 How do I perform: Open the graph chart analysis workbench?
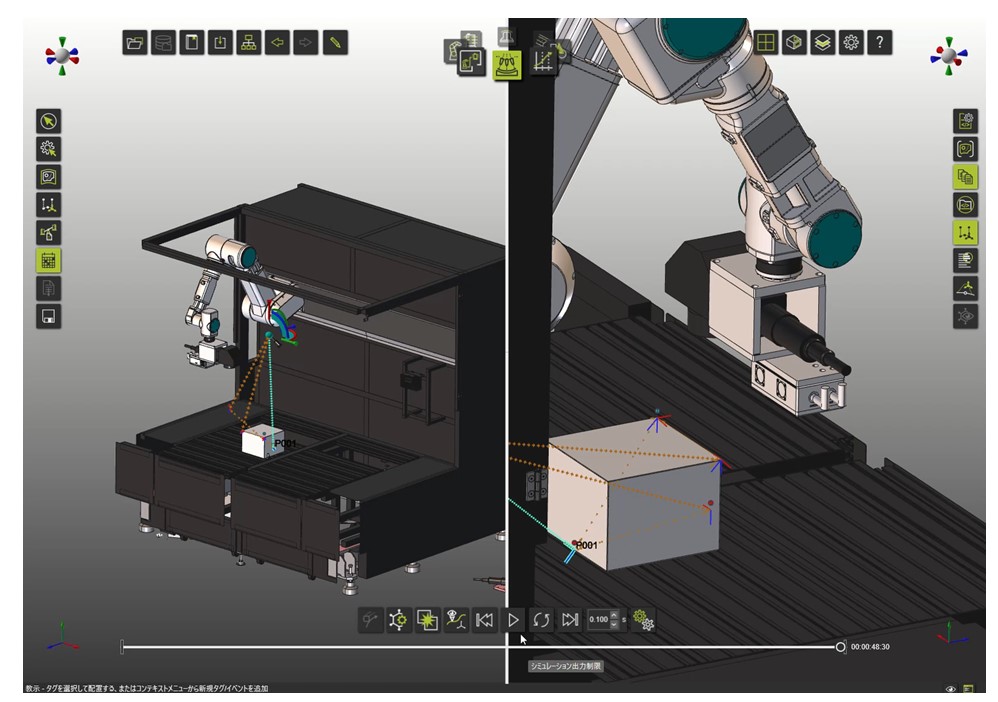pos(543,62)
